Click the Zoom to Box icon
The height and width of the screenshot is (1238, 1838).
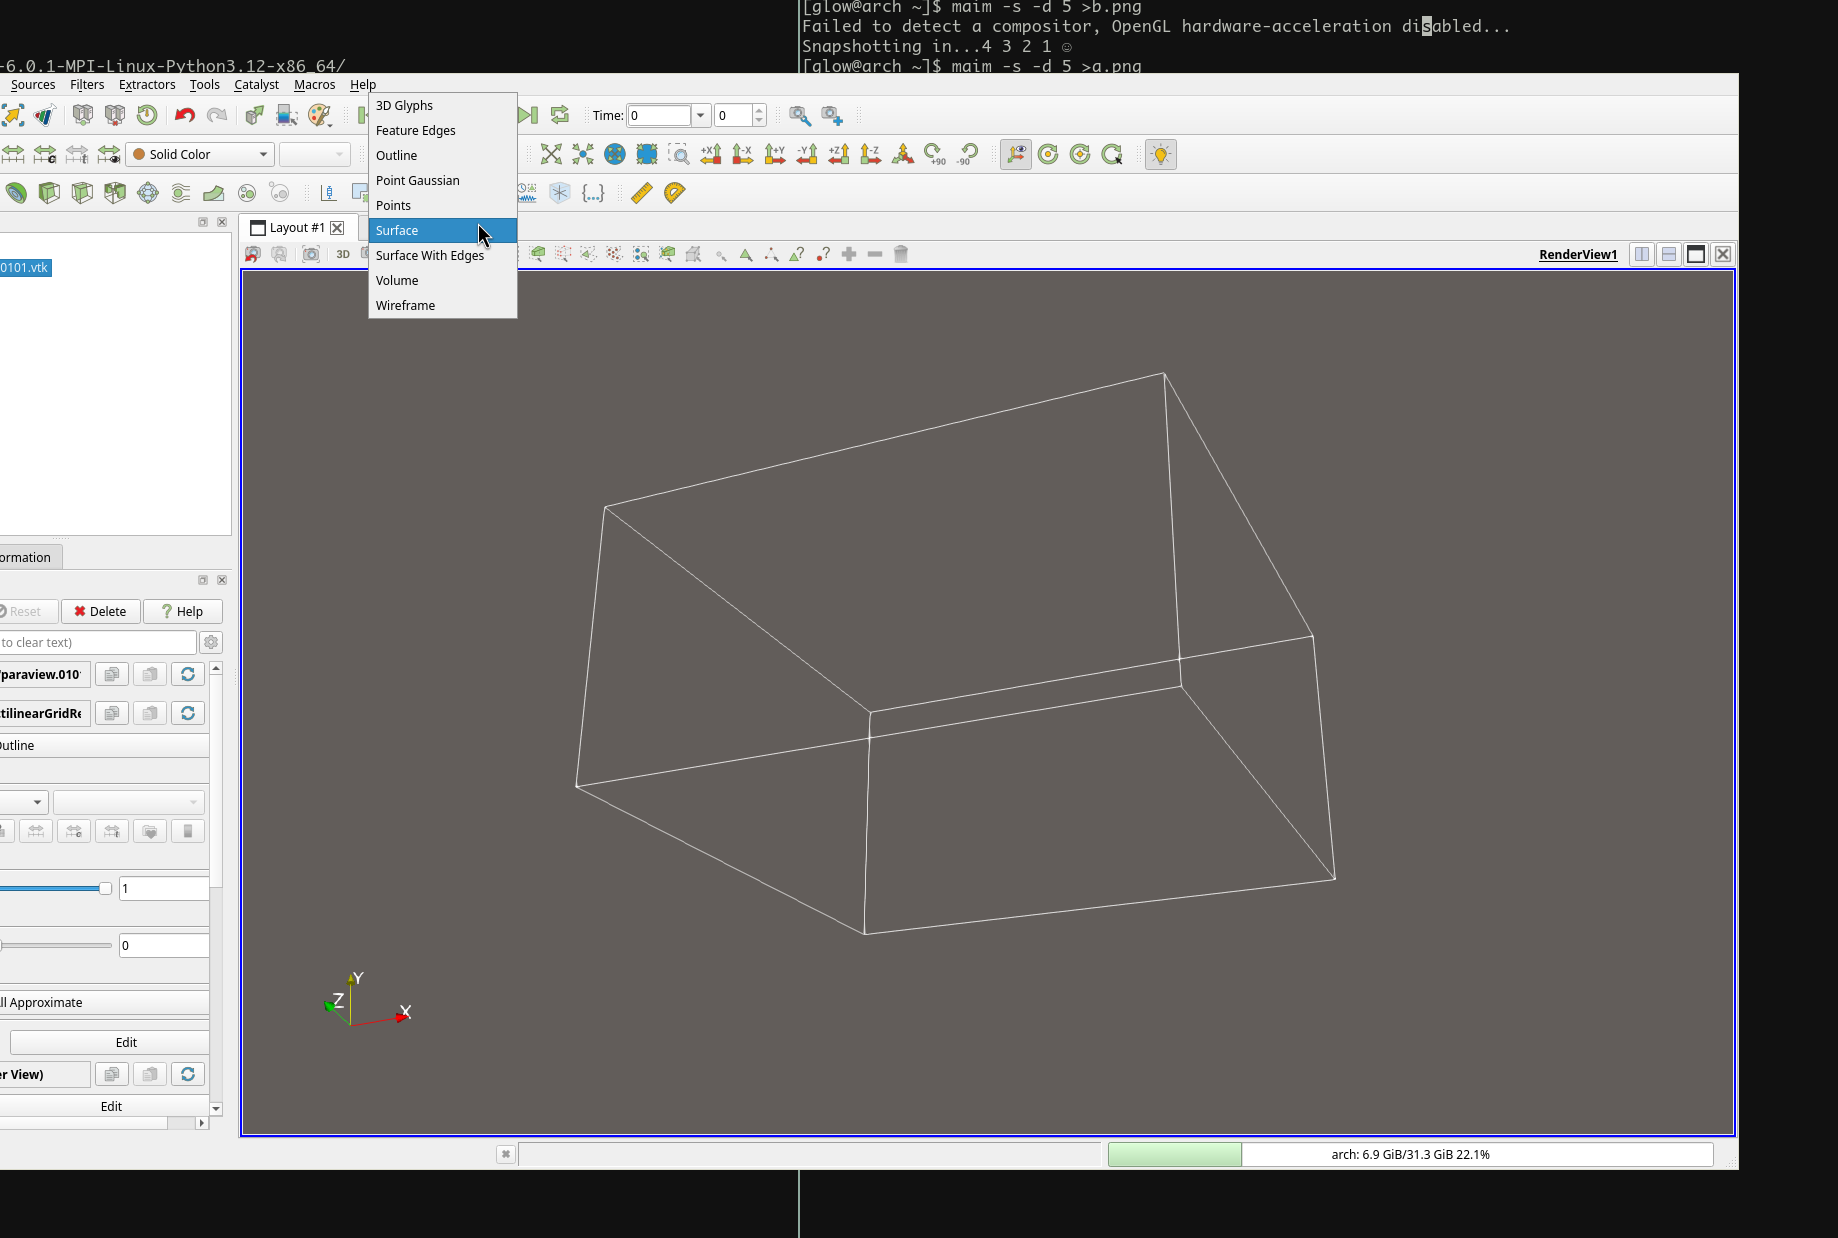click(x=679, y=154)
